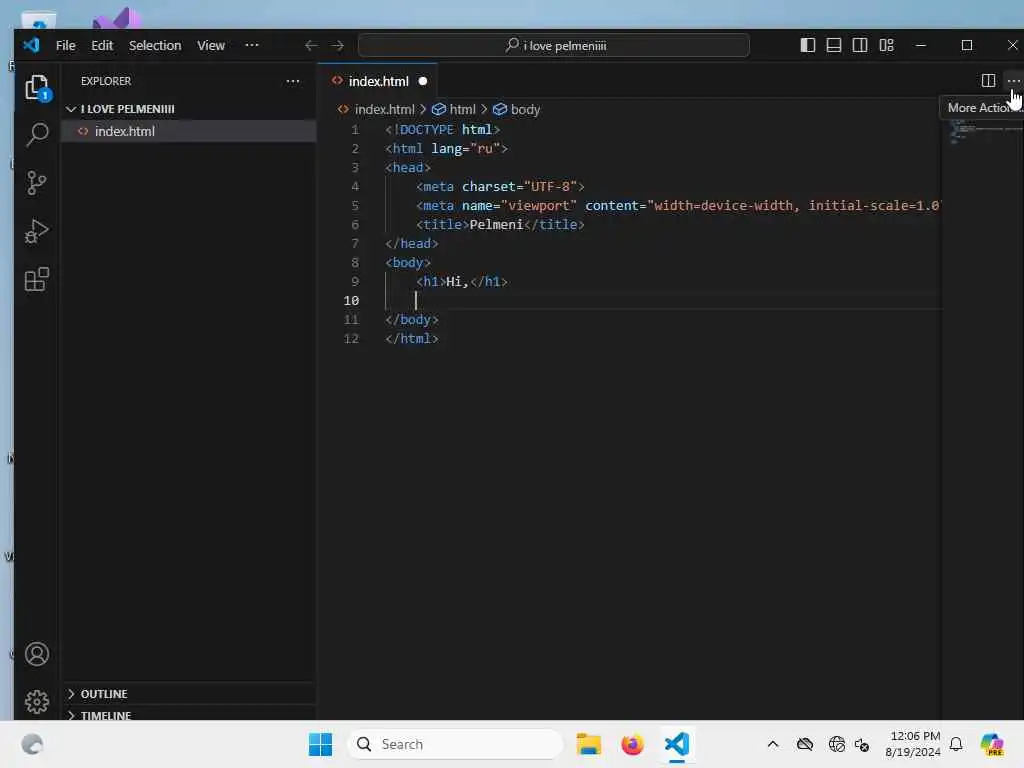1024x768 pixels.
Task: Open the Search view in activity bar
Action: pyautogui.click(x=37, y=135)
